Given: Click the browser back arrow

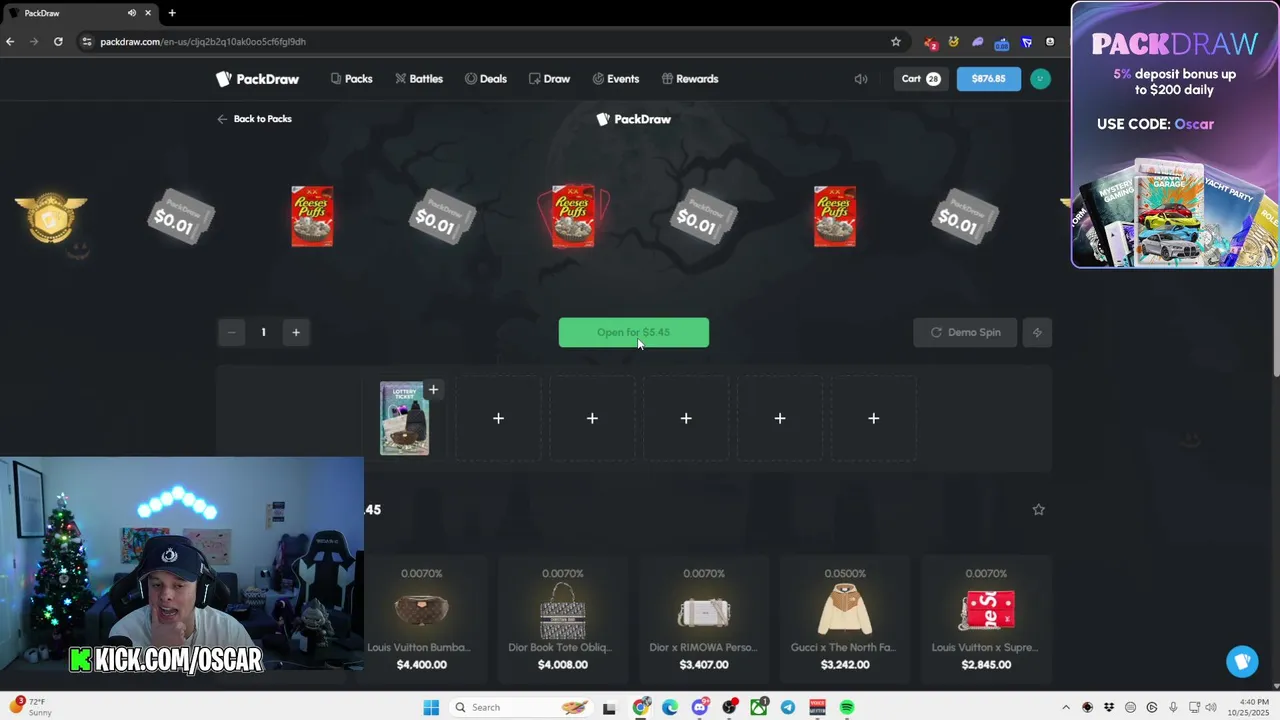Looking at the screenshot, I should (10, 41).
